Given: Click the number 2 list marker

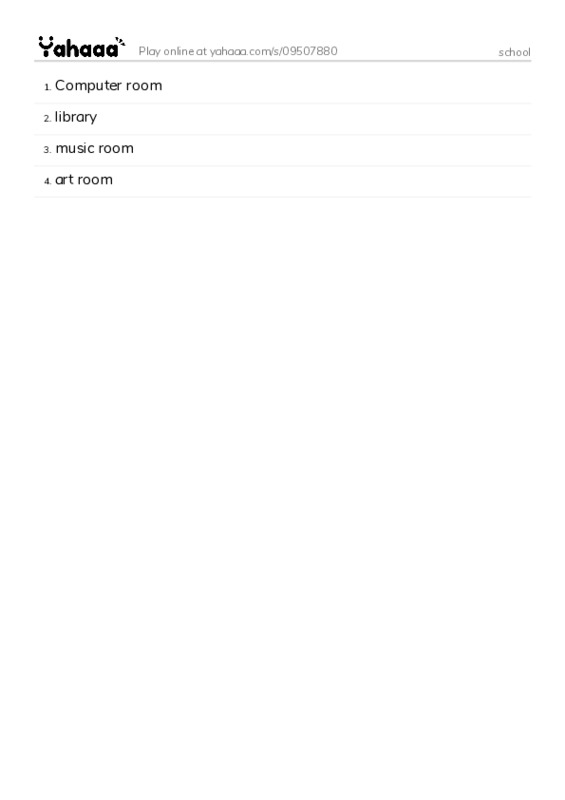Looking at the screenshot, I should point(47,119).
